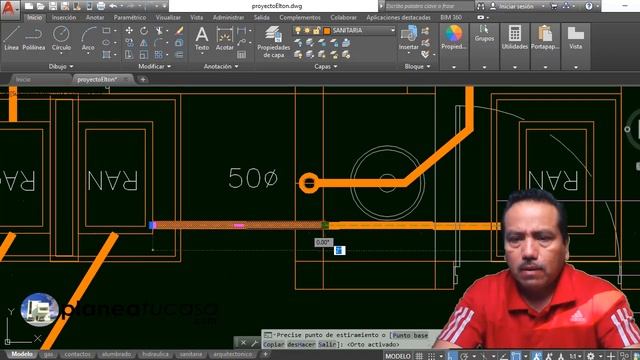640x360 pixels.
Task: Expand the Anotación panel
Action: click(x=221, y=66)
